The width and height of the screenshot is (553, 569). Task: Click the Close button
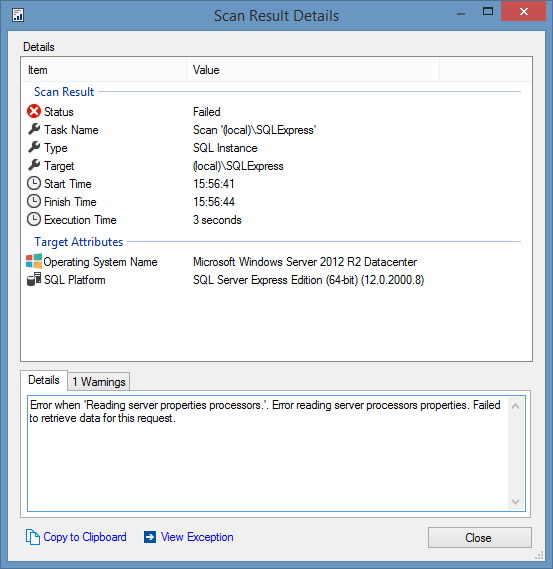[480, 537]
